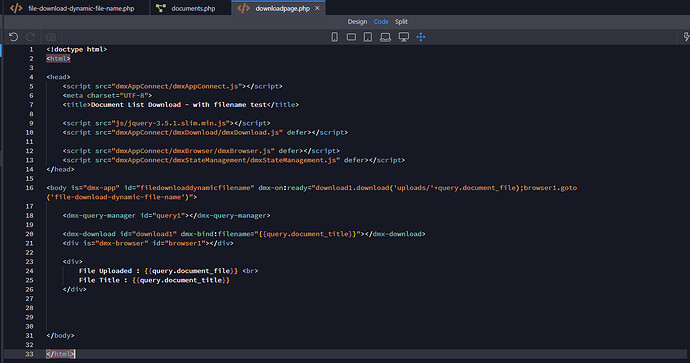Click the lightning bolt icon at far right
The height and width of the screenshot is (363, 690).
pos(686,37)
